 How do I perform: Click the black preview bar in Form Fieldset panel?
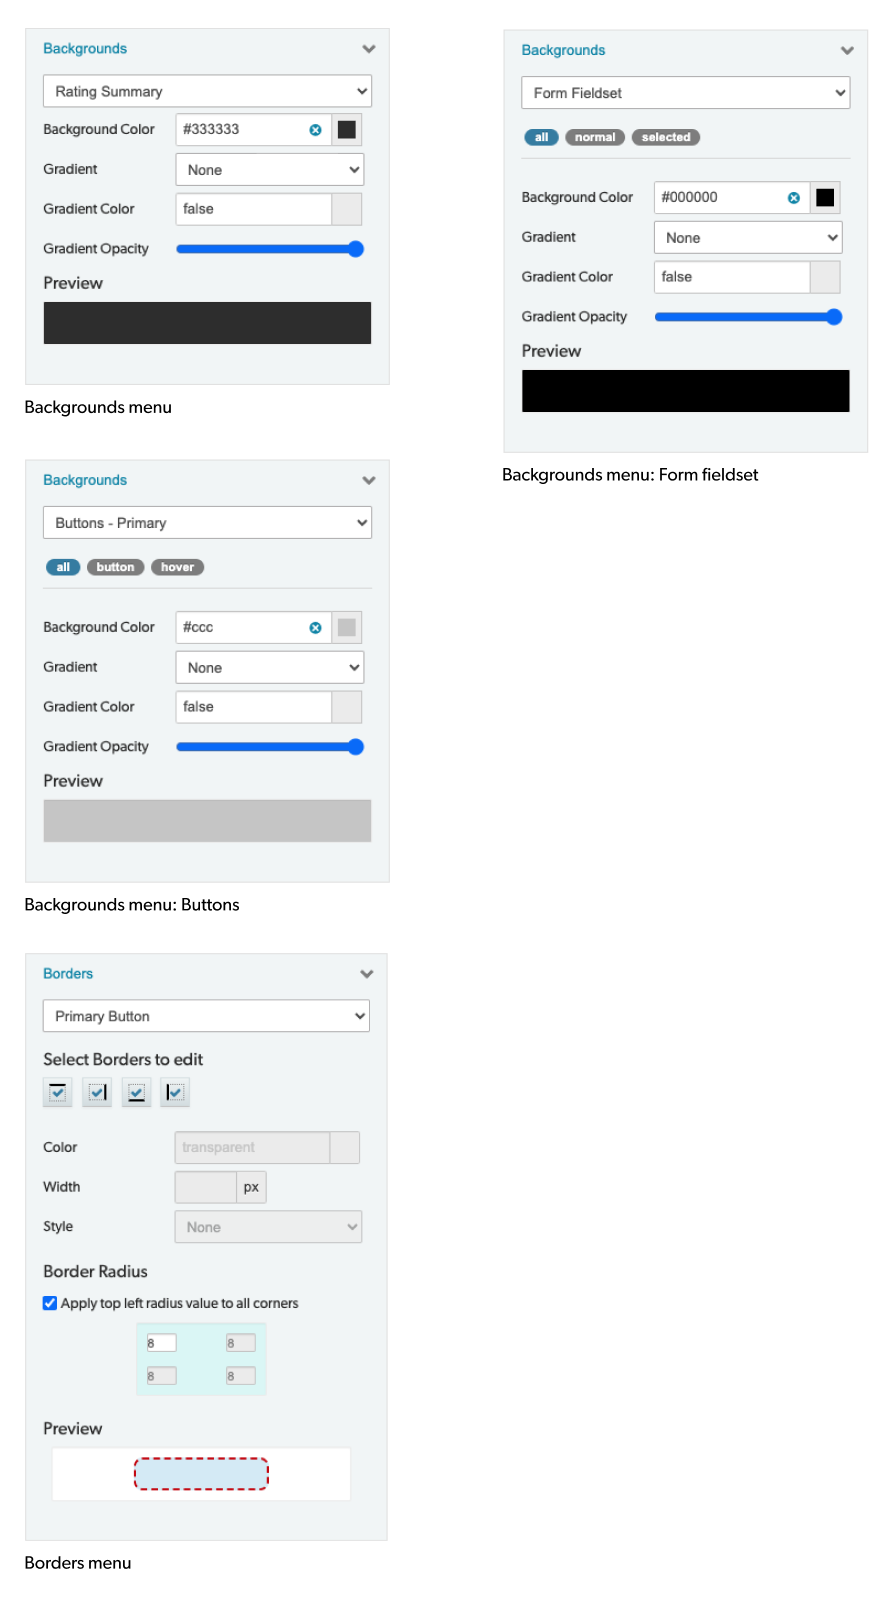[x=685, y=391]
